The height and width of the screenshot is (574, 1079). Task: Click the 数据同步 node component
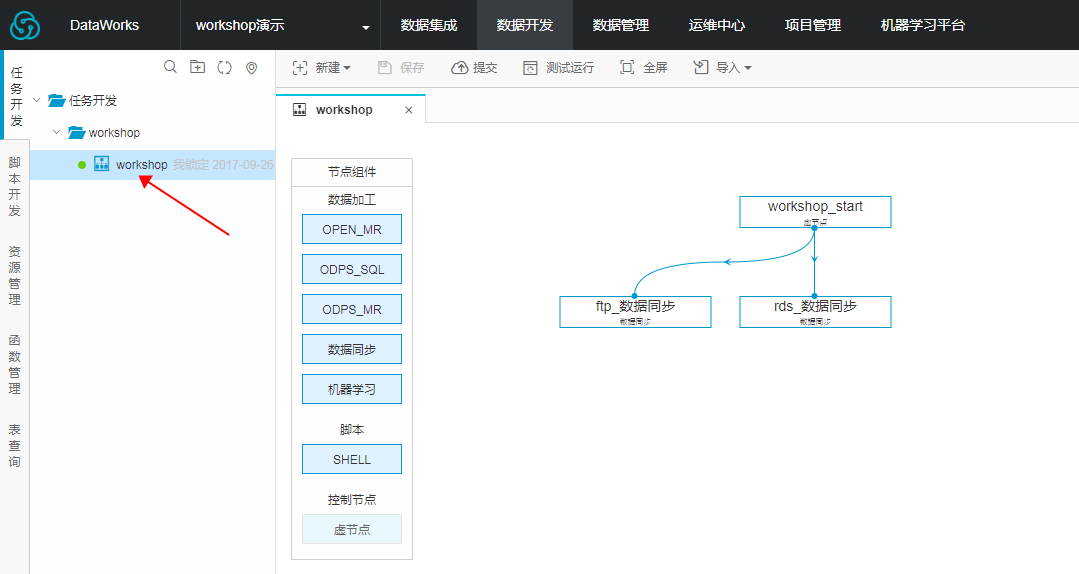click(x=352, y=349)
